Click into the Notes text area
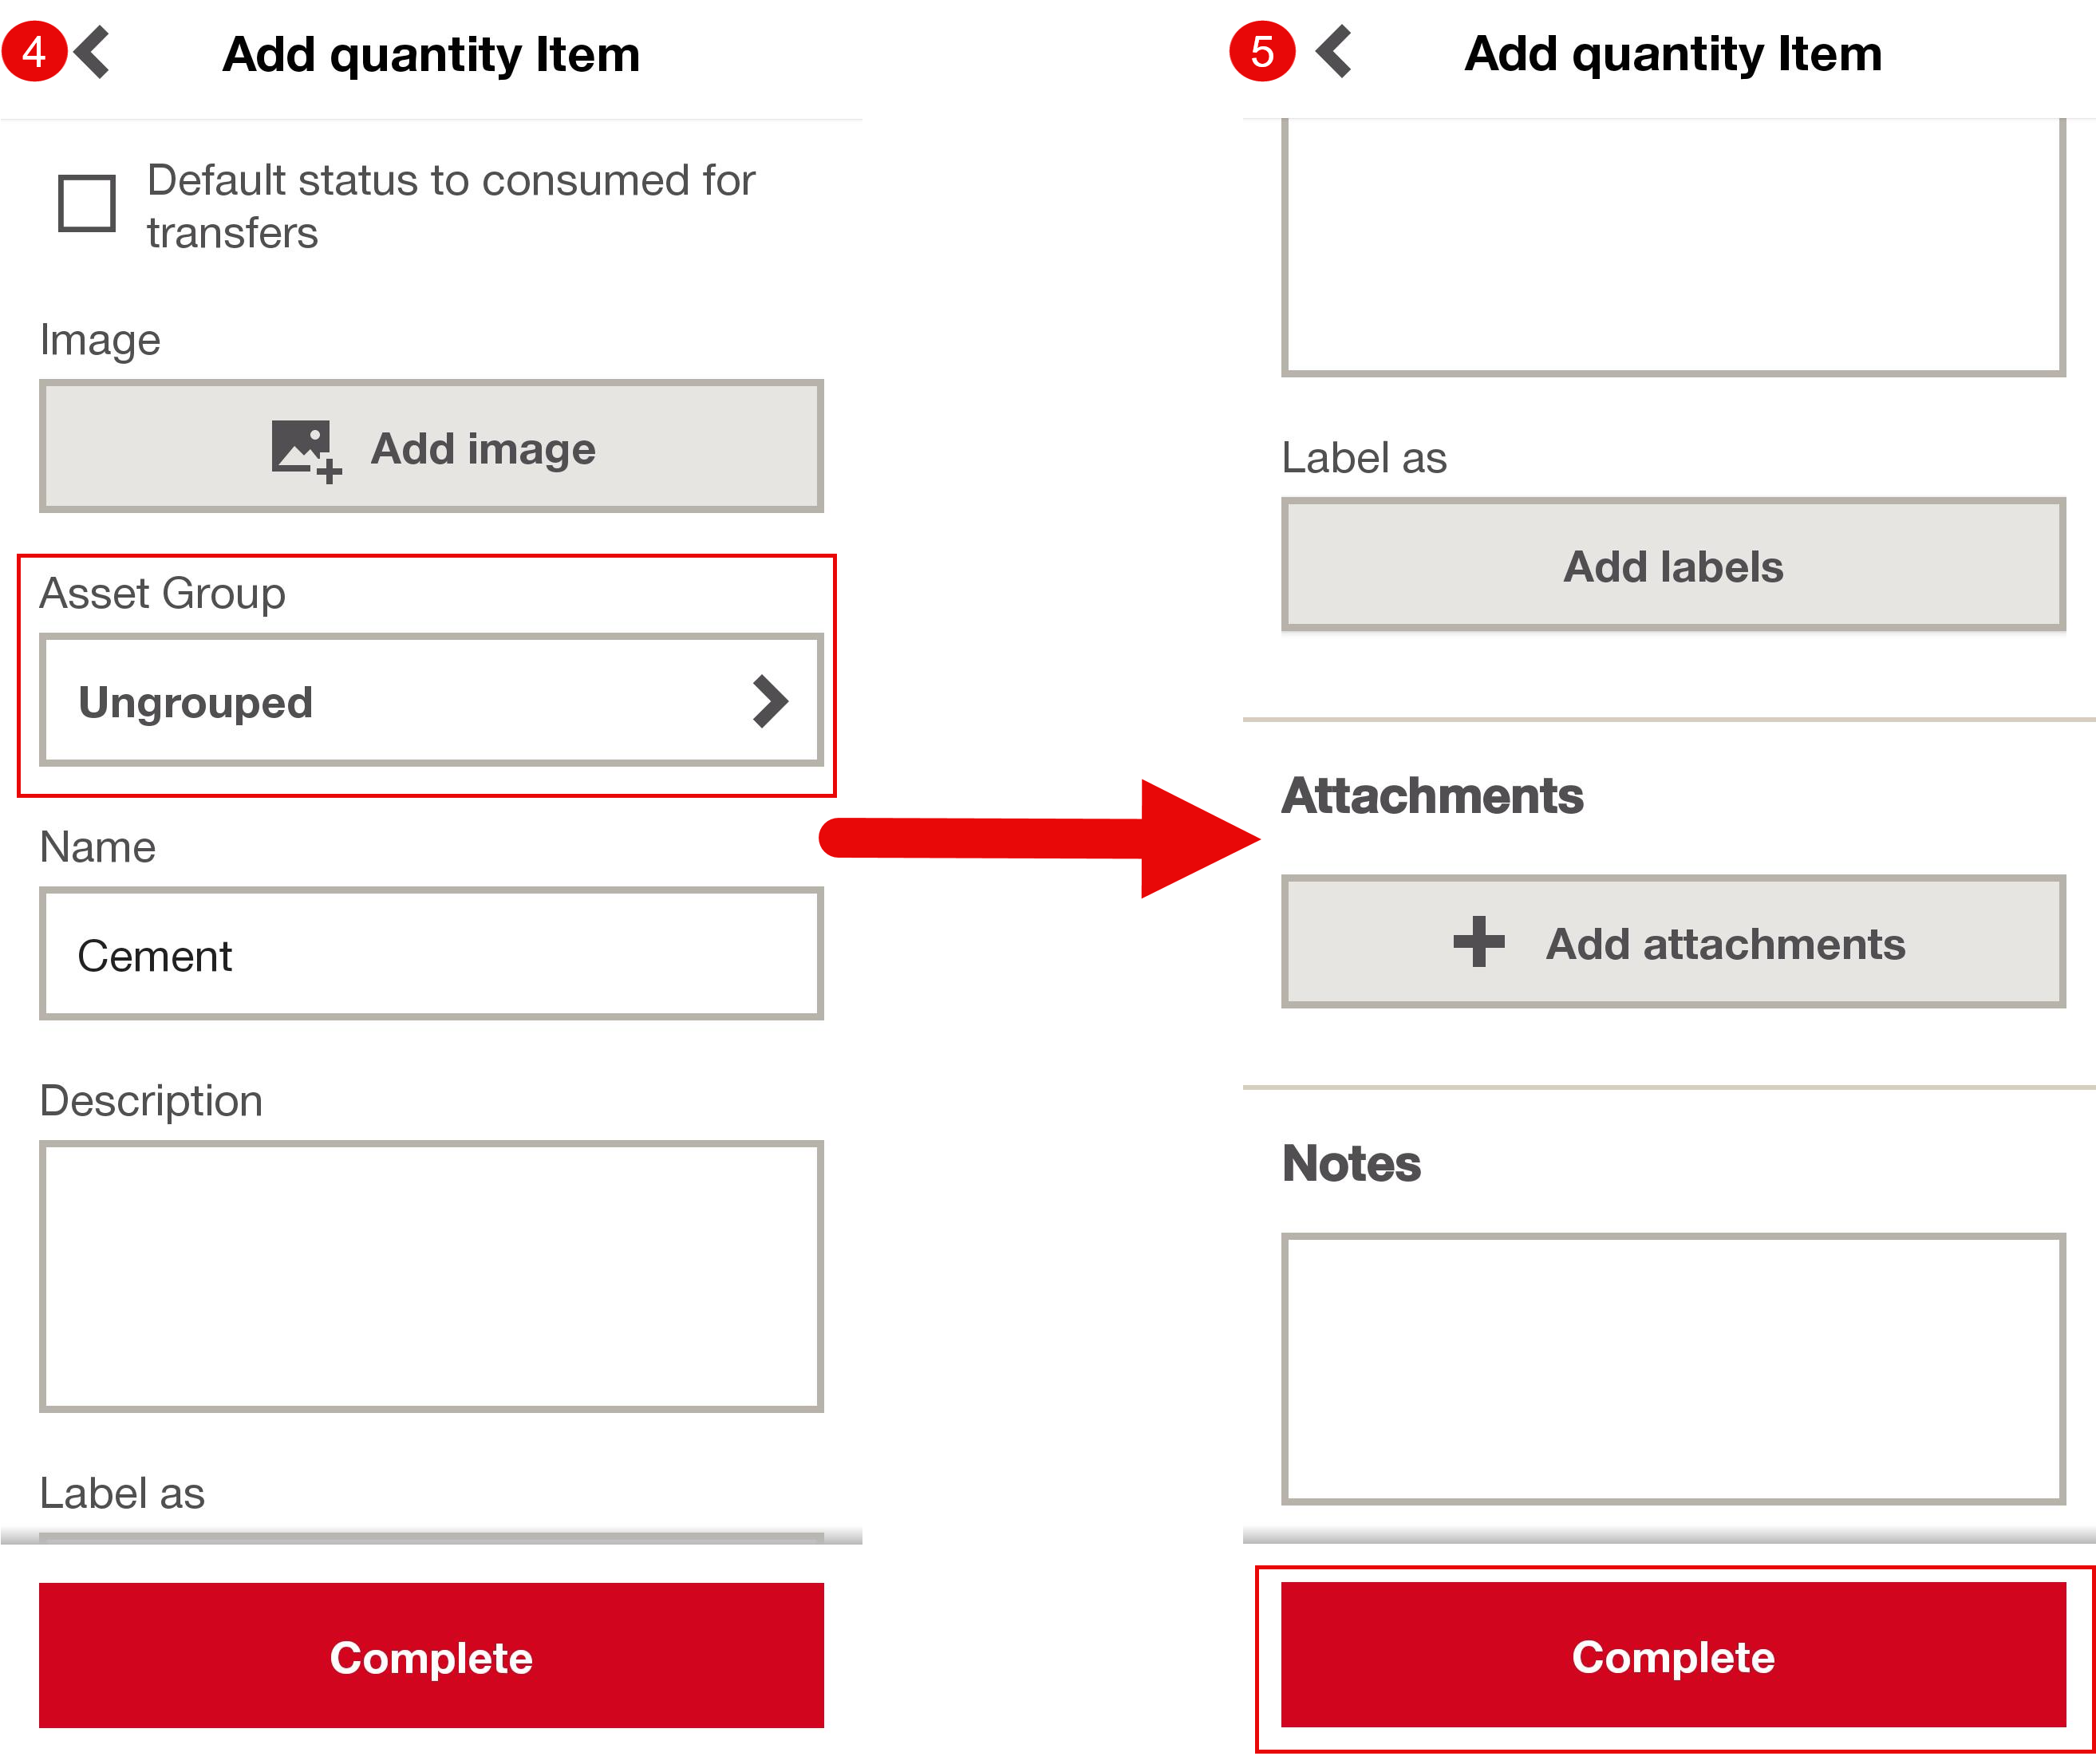 (x=1672, y=1368)
